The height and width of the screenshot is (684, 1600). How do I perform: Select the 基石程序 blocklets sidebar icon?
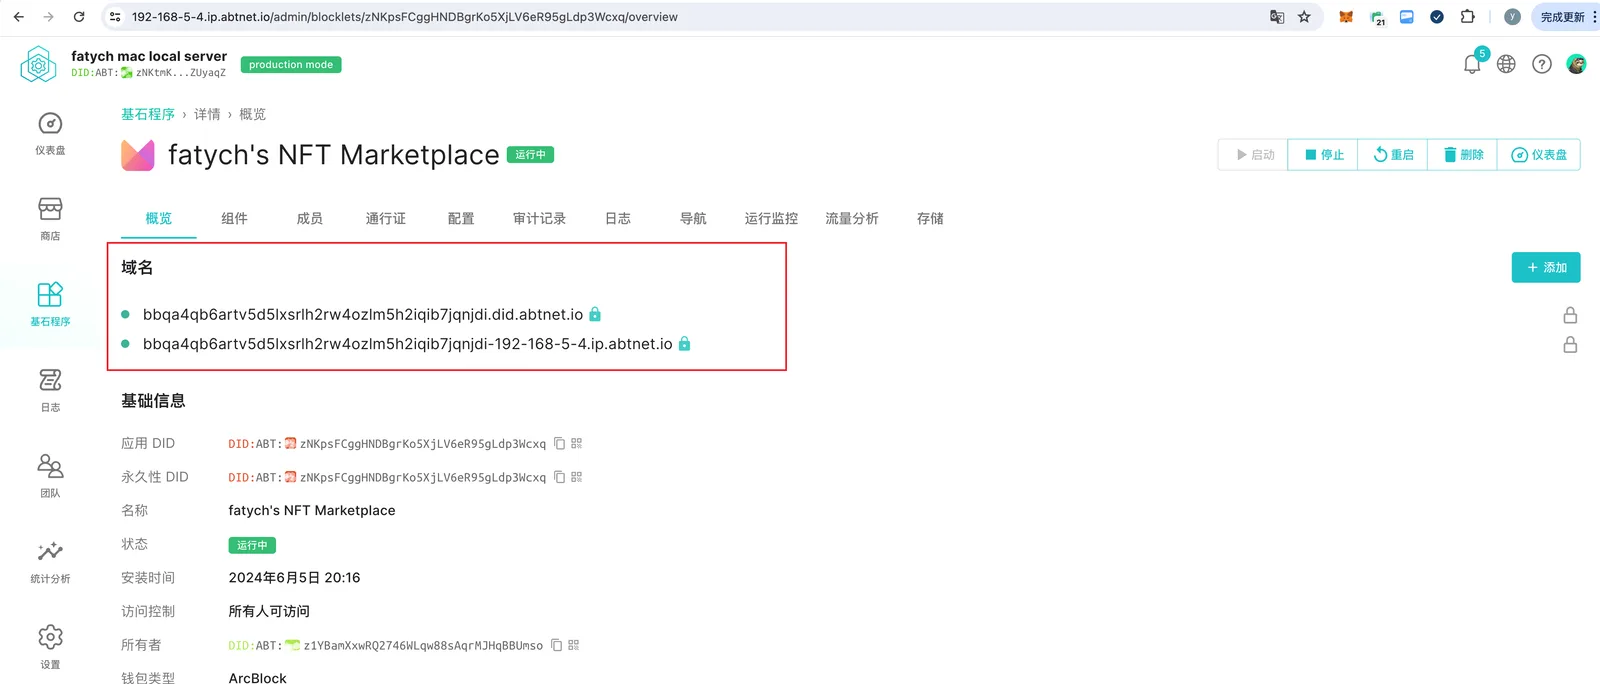tap(50, 305)
